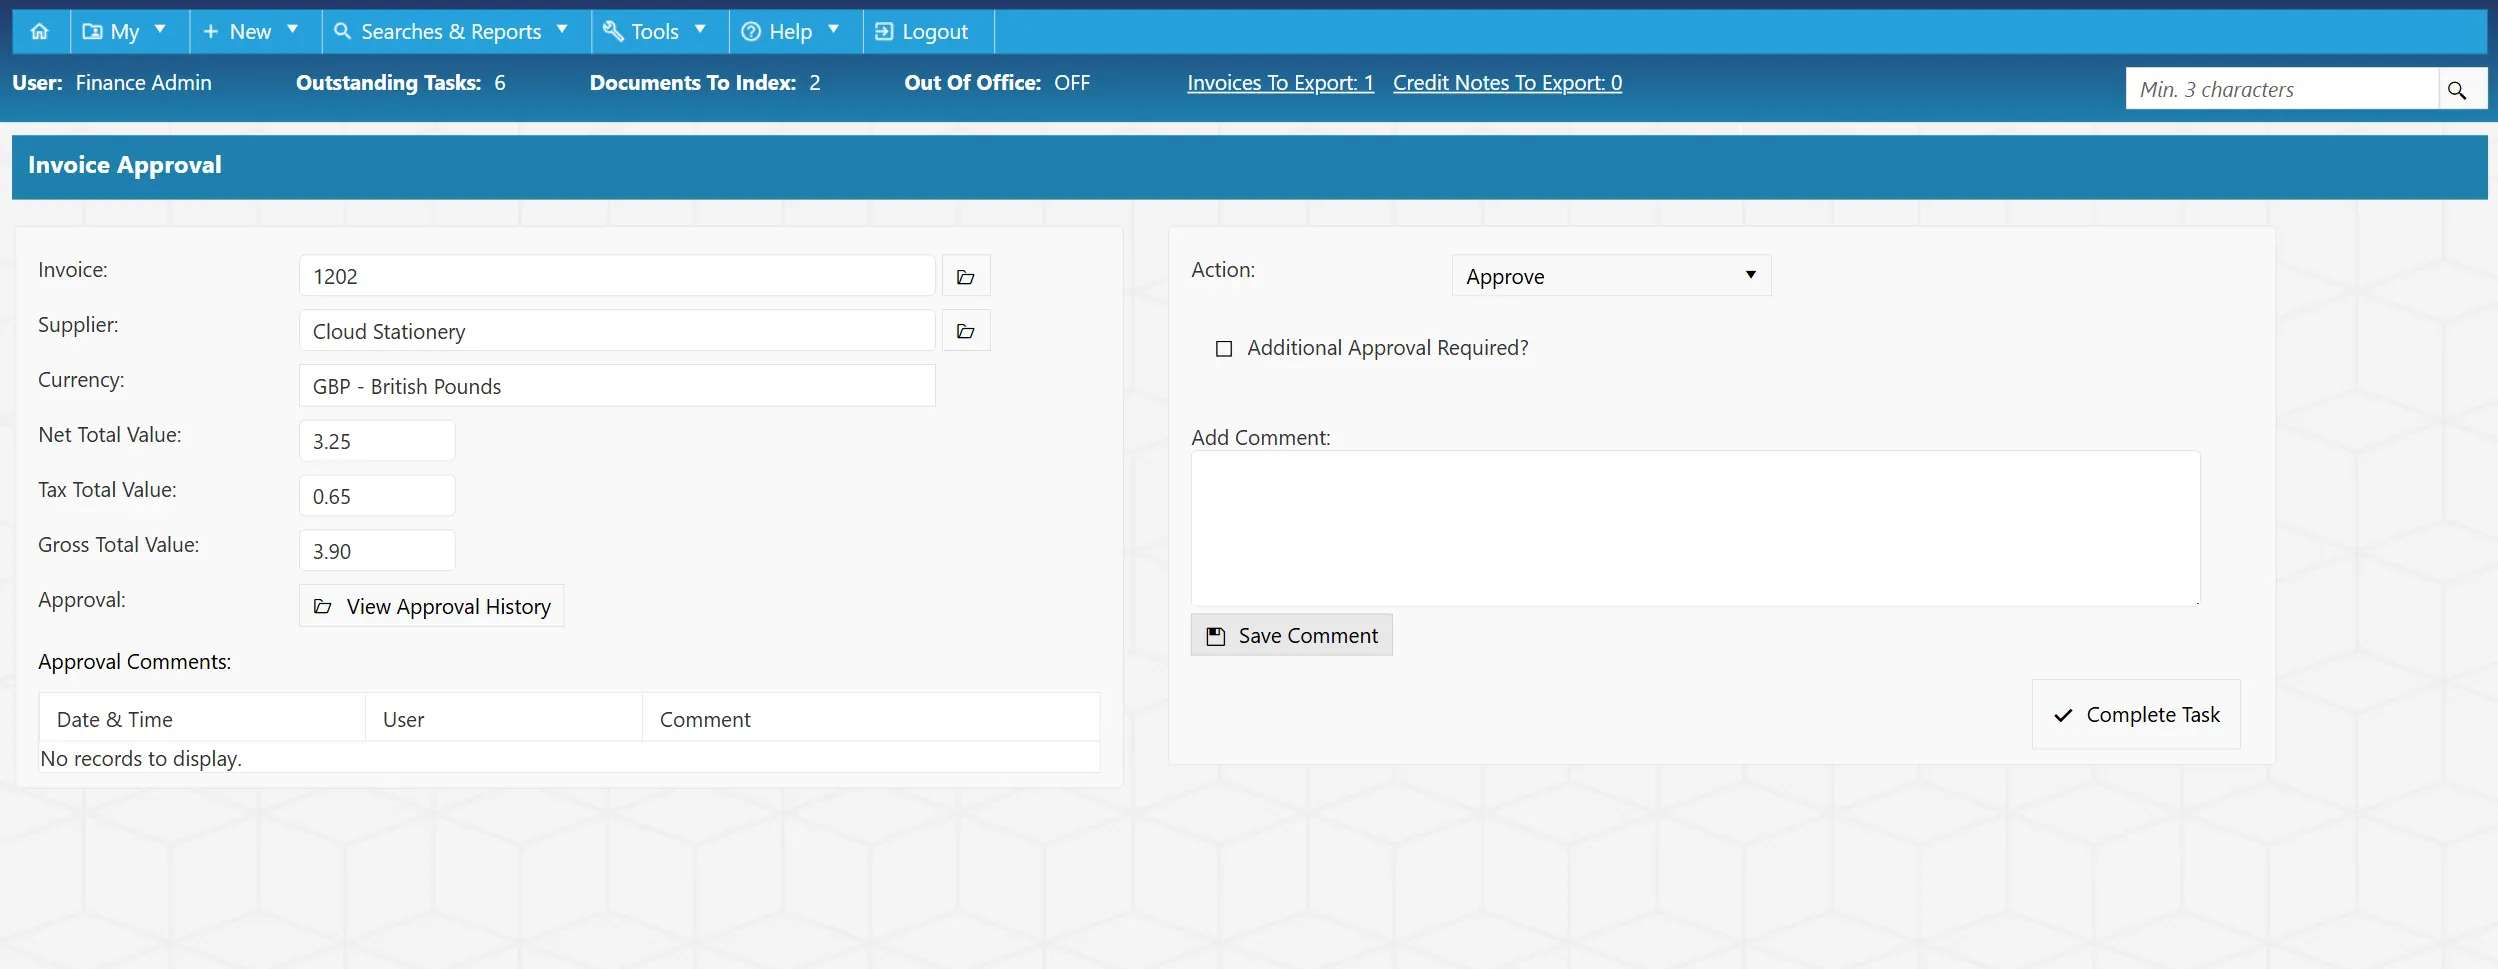Click the magnifier icon beside Searches & Reports
This screenshot has height=969, width=2498.
pos(342,31)
